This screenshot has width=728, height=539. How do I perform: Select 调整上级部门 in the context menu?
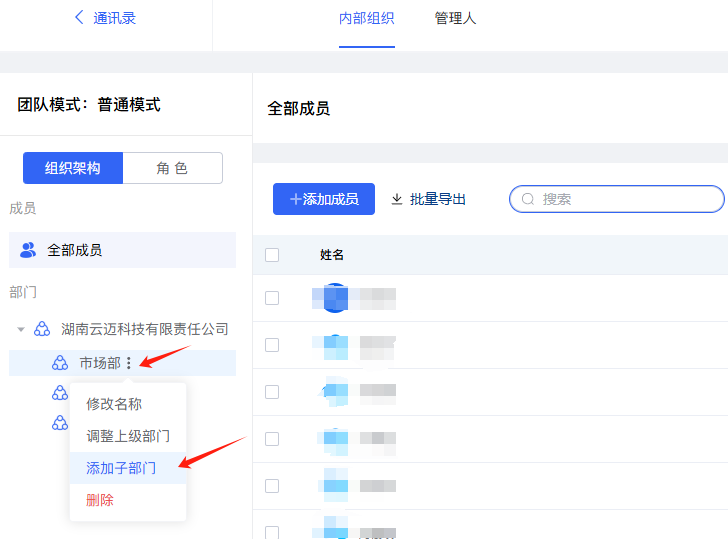[128, 436]
